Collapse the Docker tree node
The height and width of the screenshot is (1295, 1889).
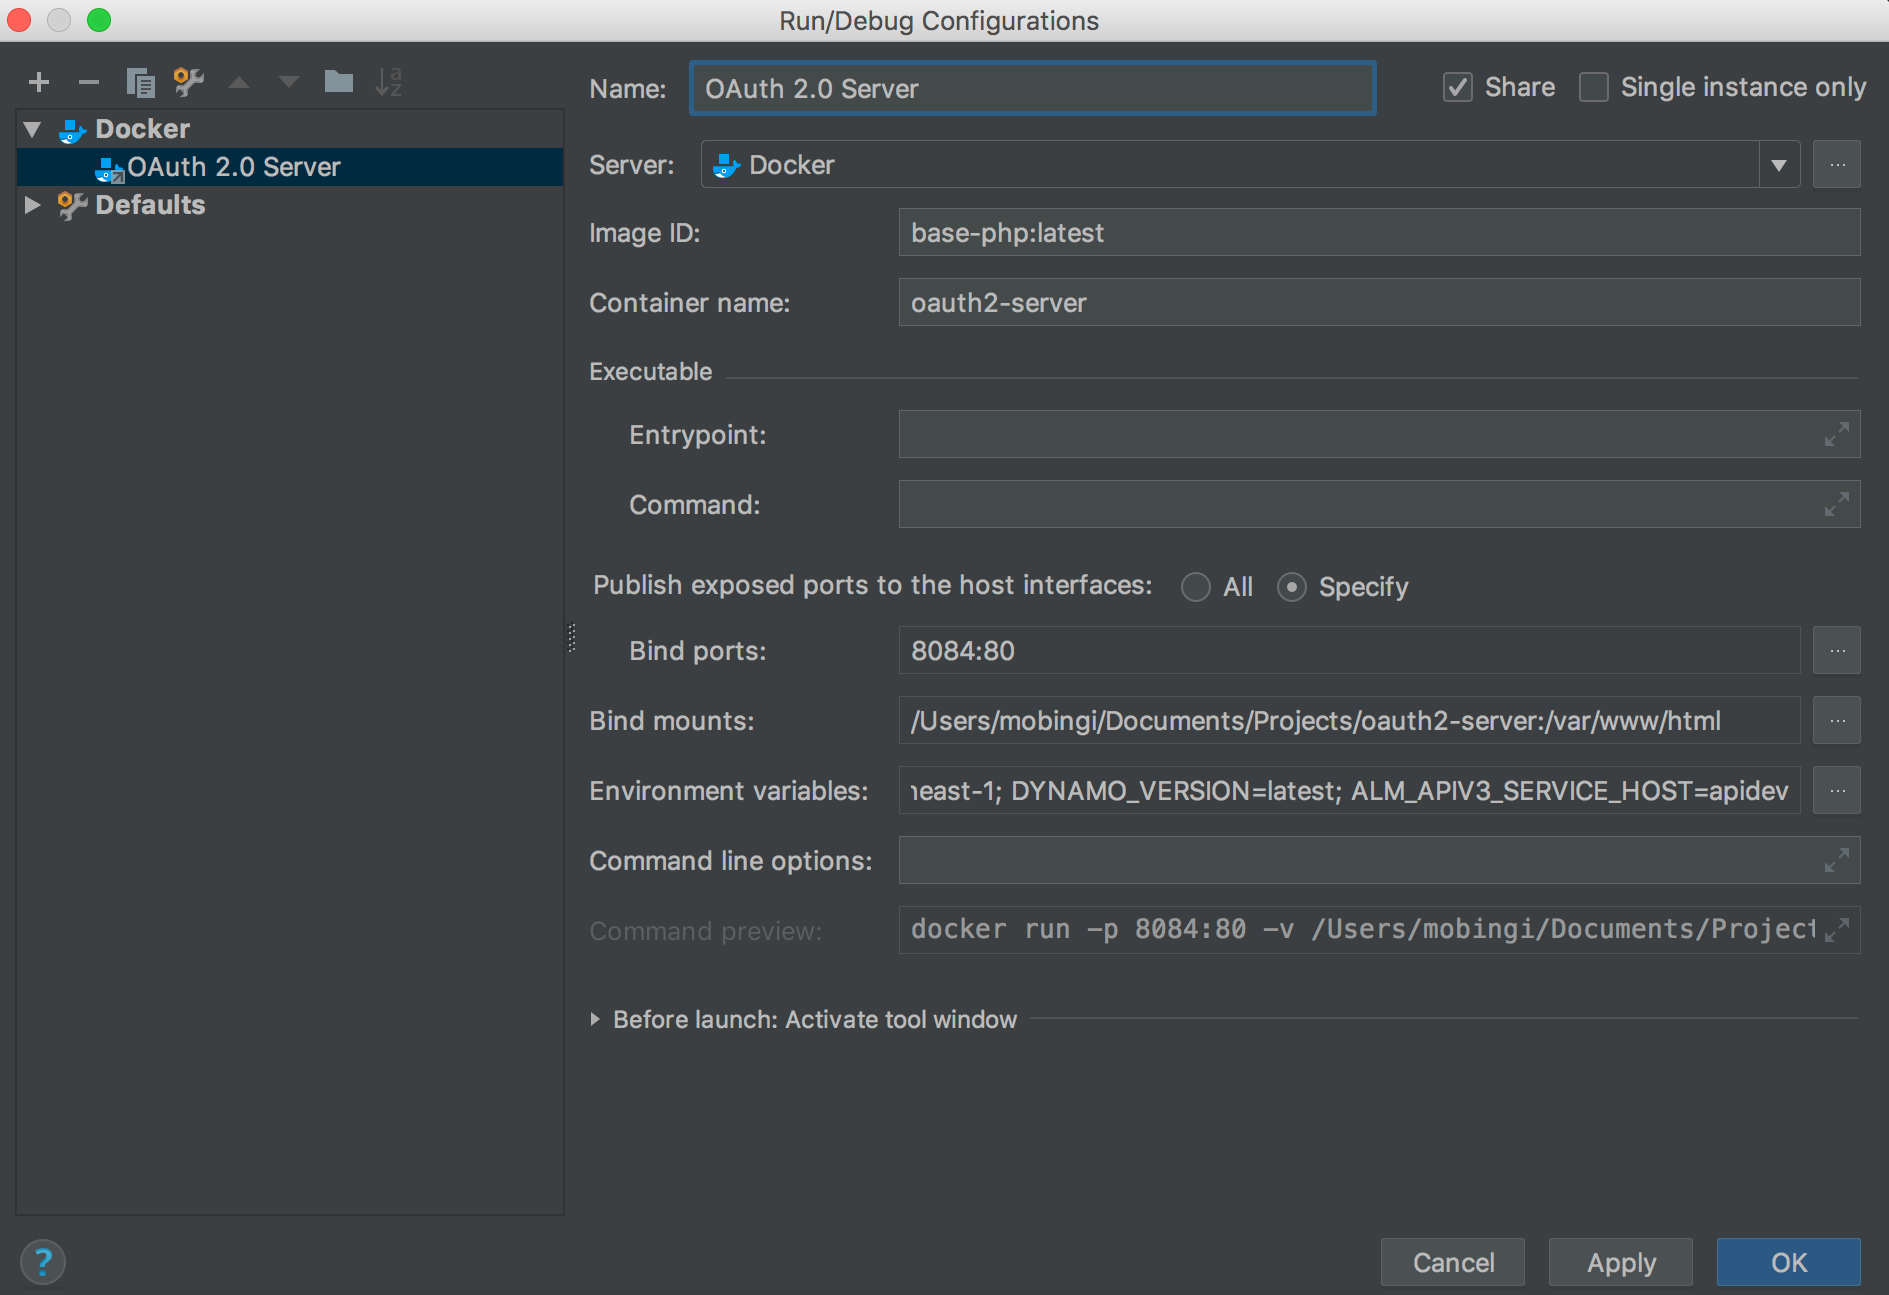[x=33, y=129]
